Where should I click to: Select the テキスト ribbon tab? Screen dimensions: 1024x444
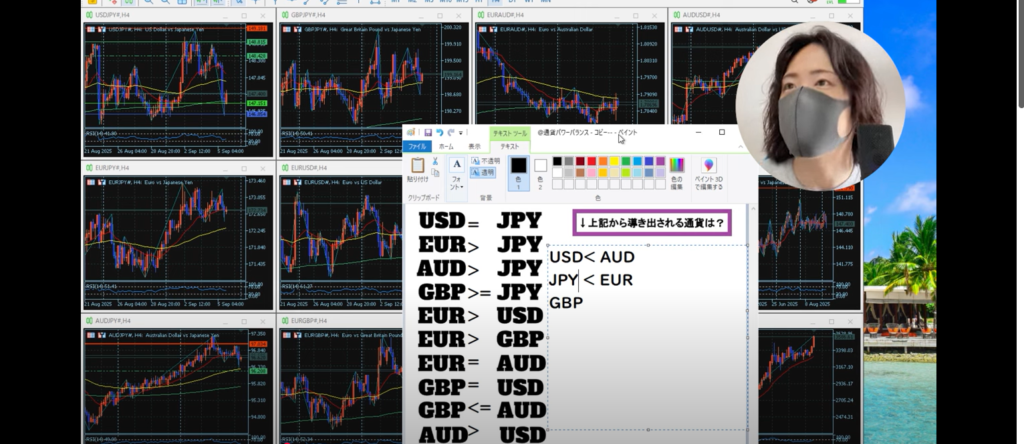tap(509, 146)
